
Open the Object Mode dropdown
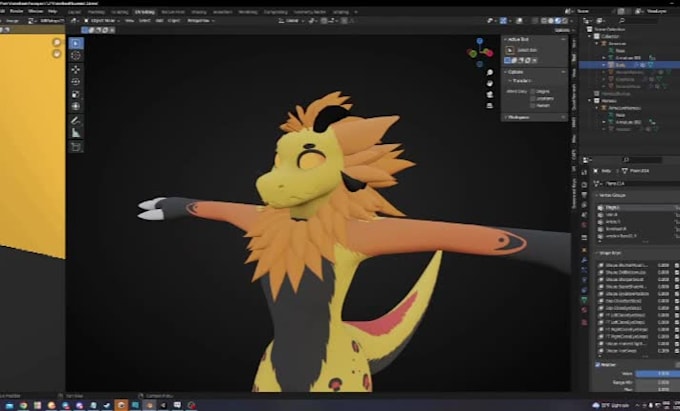point(102,20)
